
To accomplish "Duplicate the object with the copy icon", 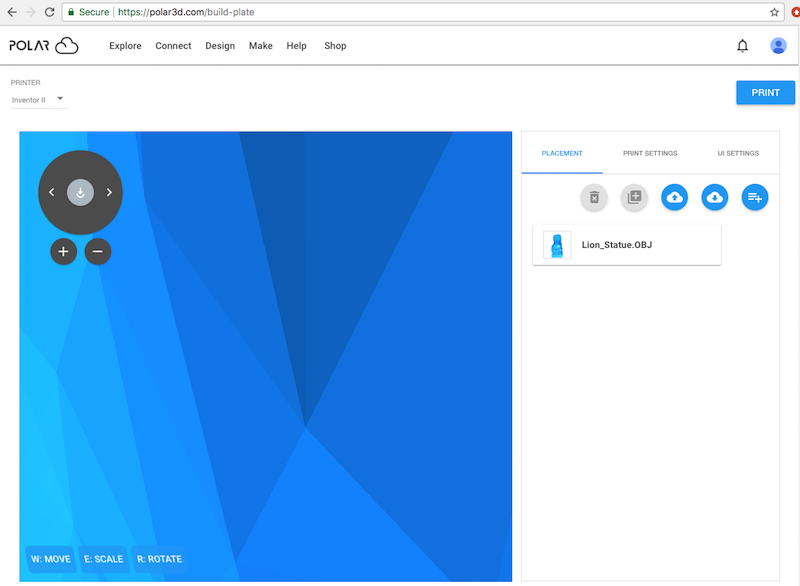I will click(x=634, y=197).
